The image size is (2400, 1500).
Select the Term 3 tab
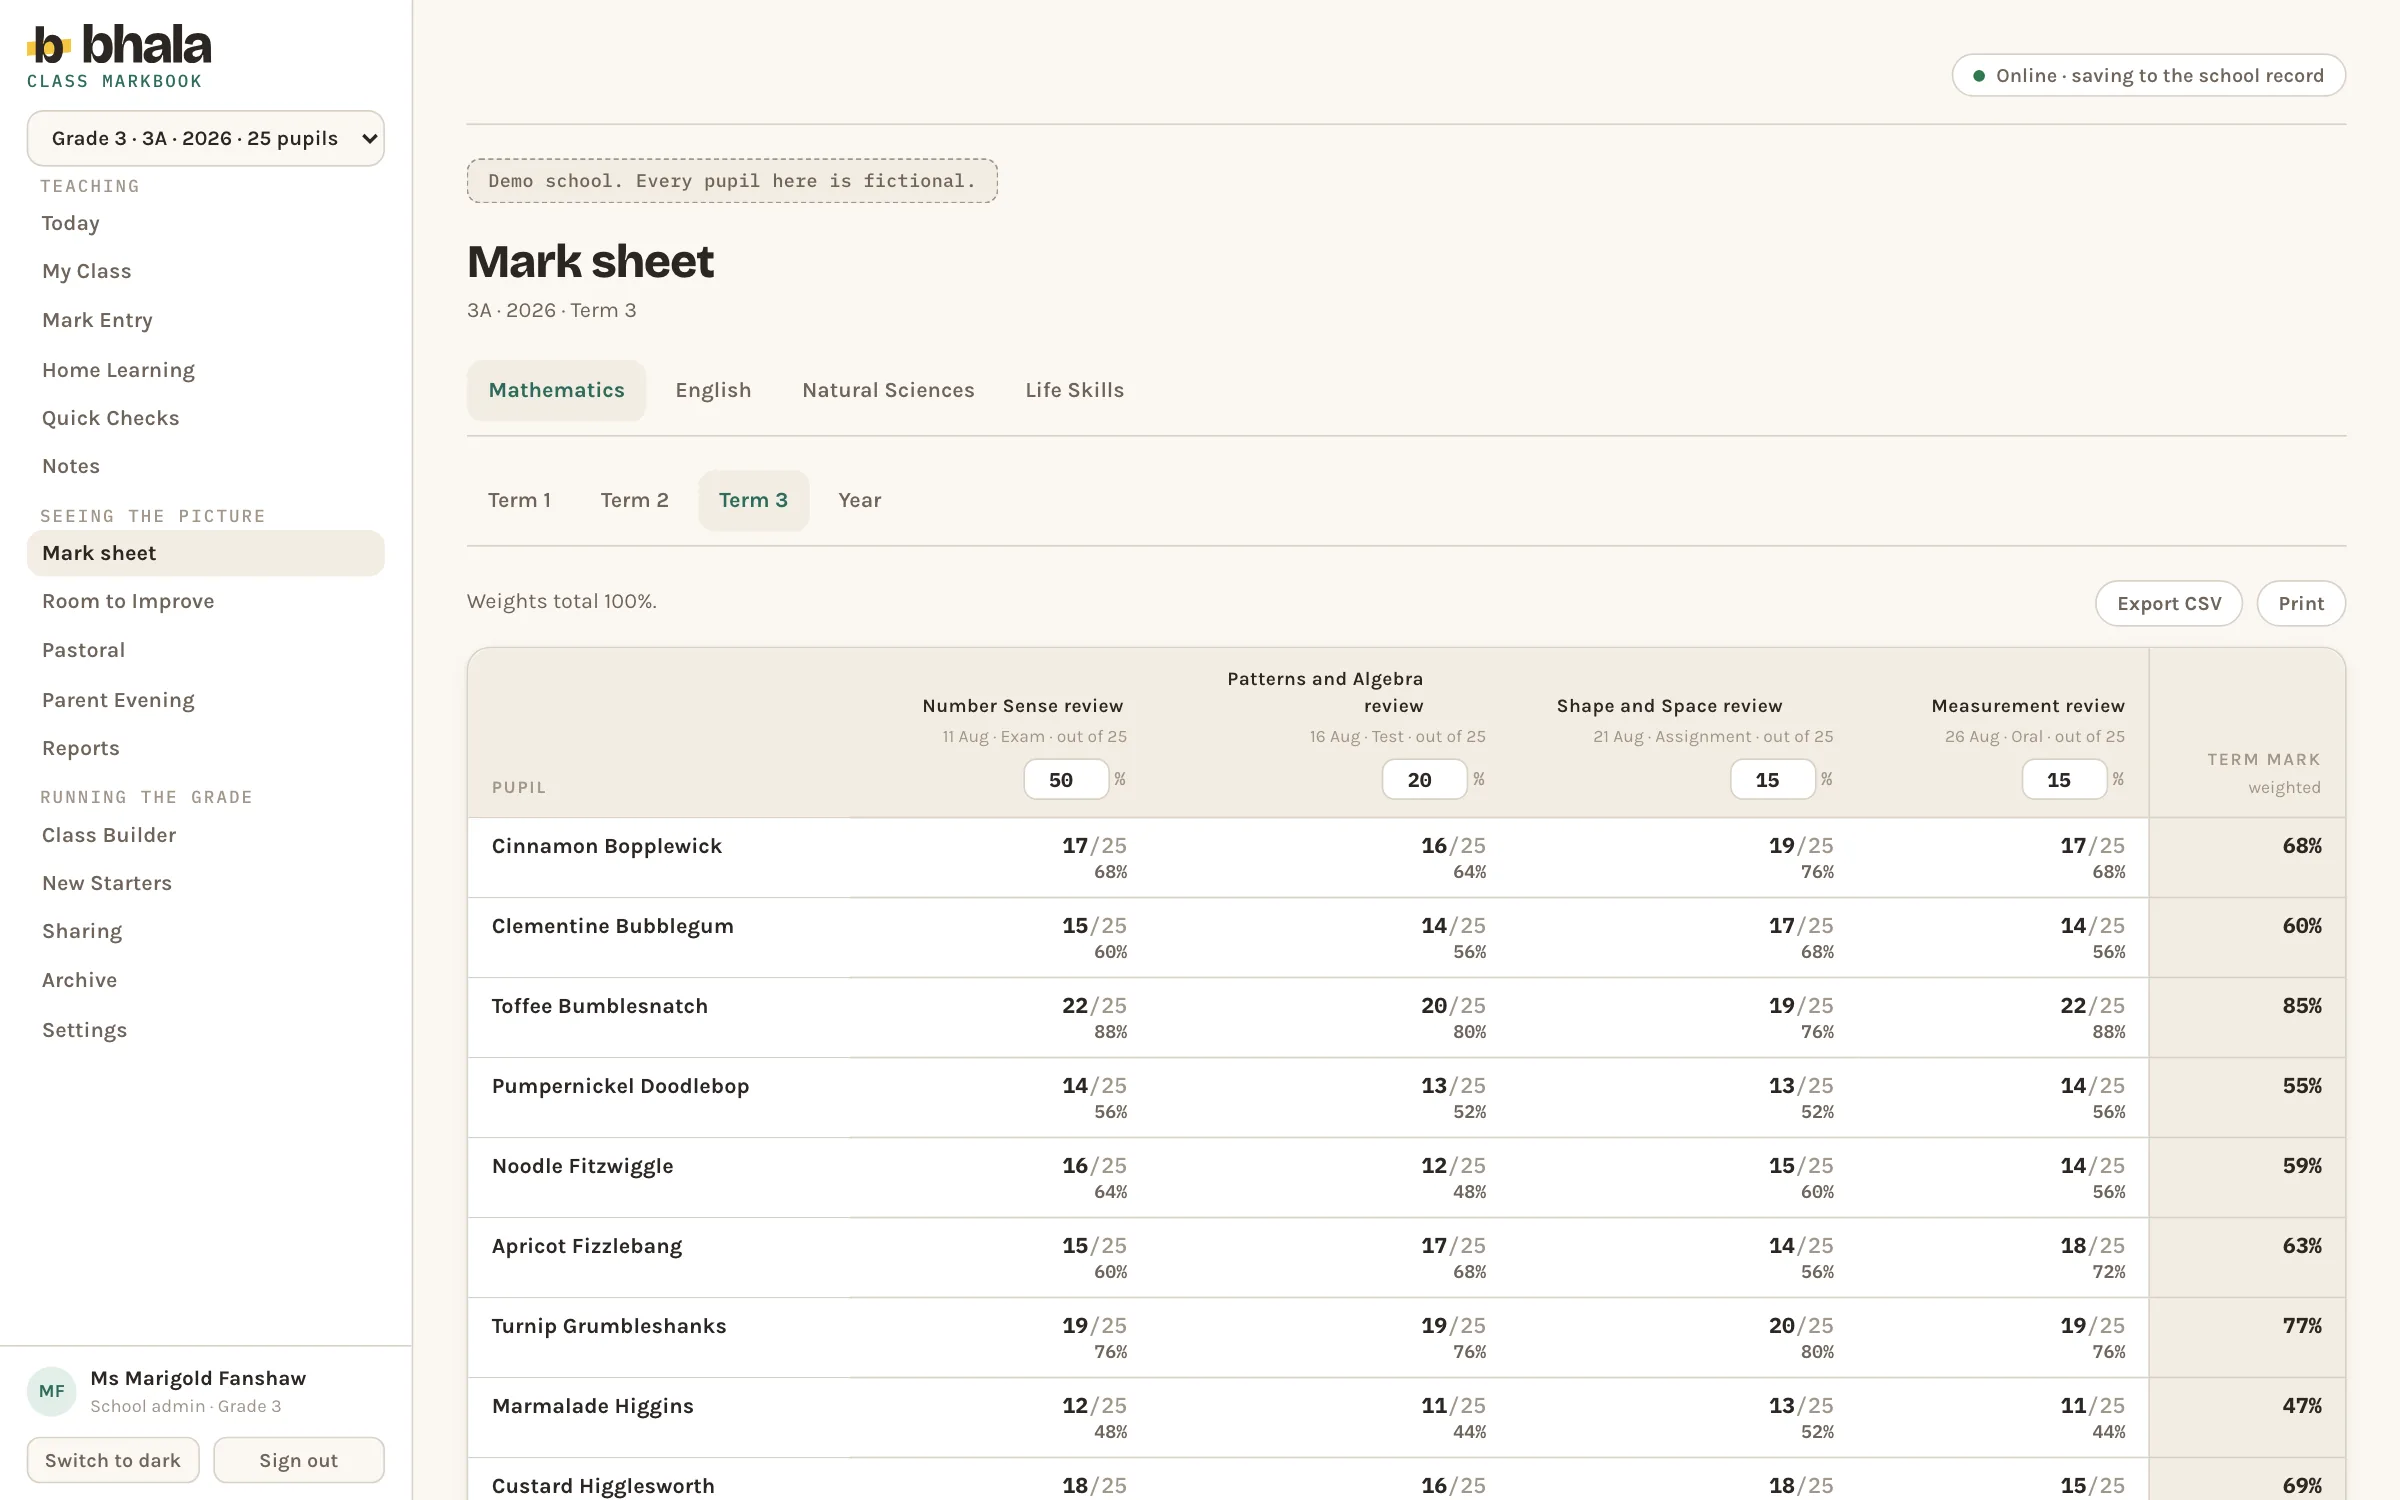click(753, 500)
